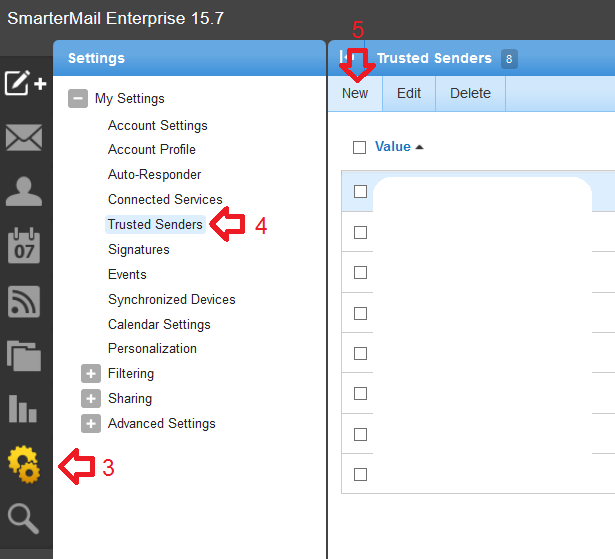Click the My Settings tree label
This screenshot has height=559, width=615.
[129, 98]
